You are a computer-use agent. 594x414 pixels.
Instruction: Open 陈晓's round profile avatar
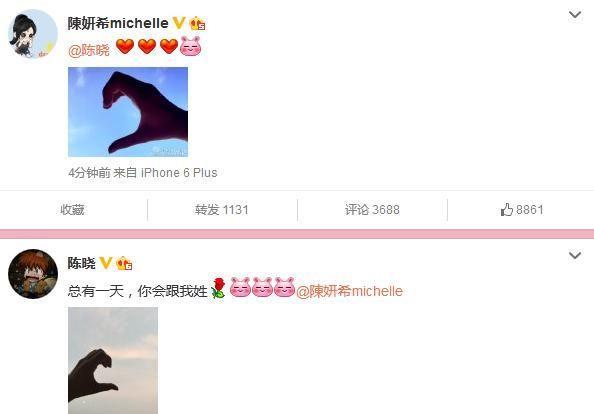click(x=33, y=274)
